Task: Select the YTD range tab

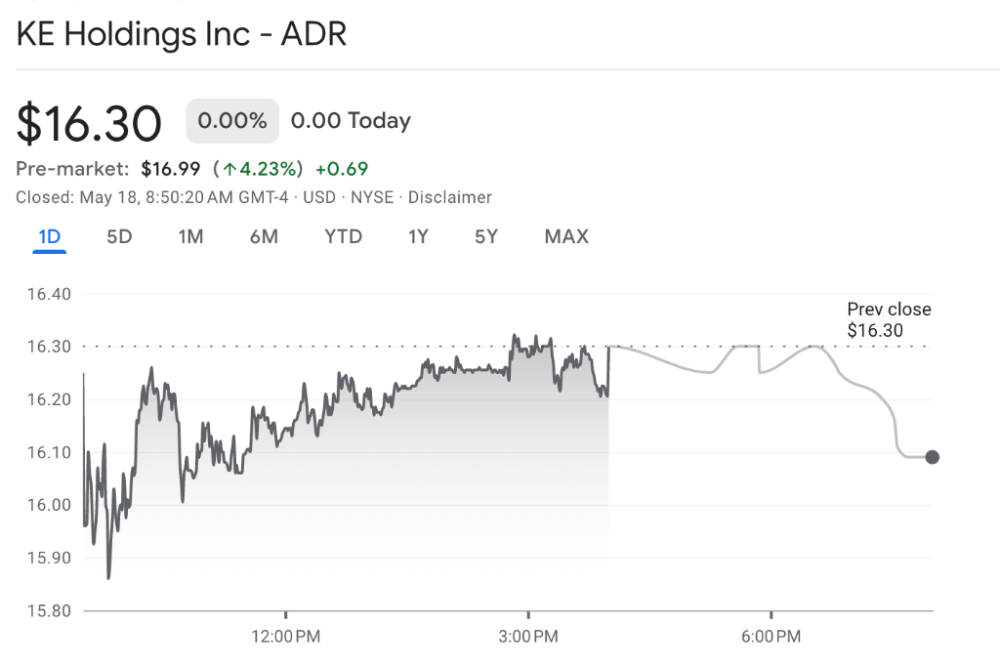Action: [x=343, y=237]
